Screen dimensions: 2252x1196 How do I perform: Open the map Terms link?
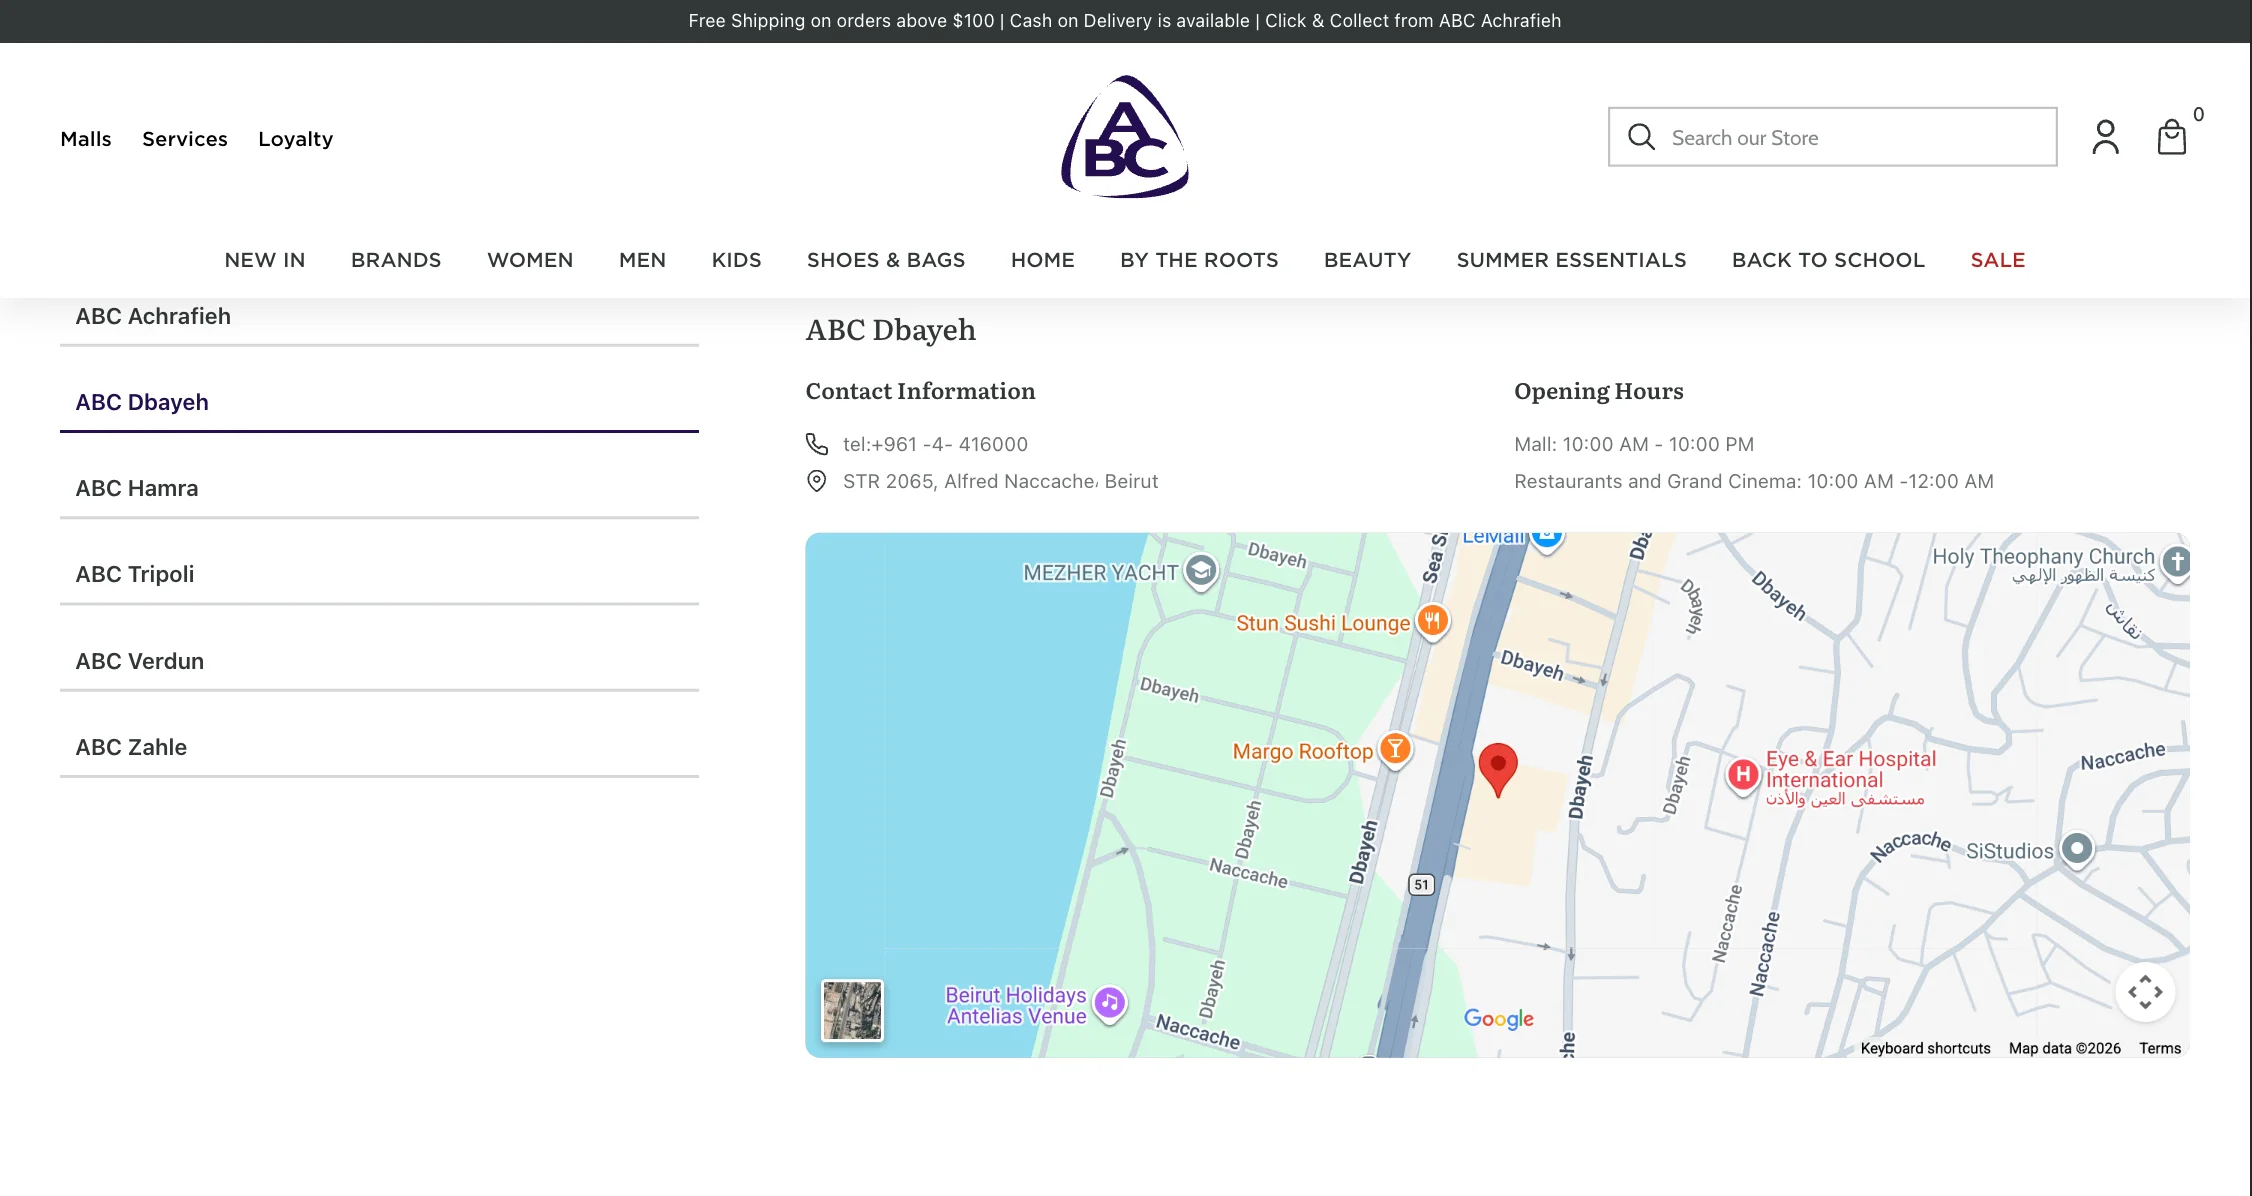pos(2160,1048)
